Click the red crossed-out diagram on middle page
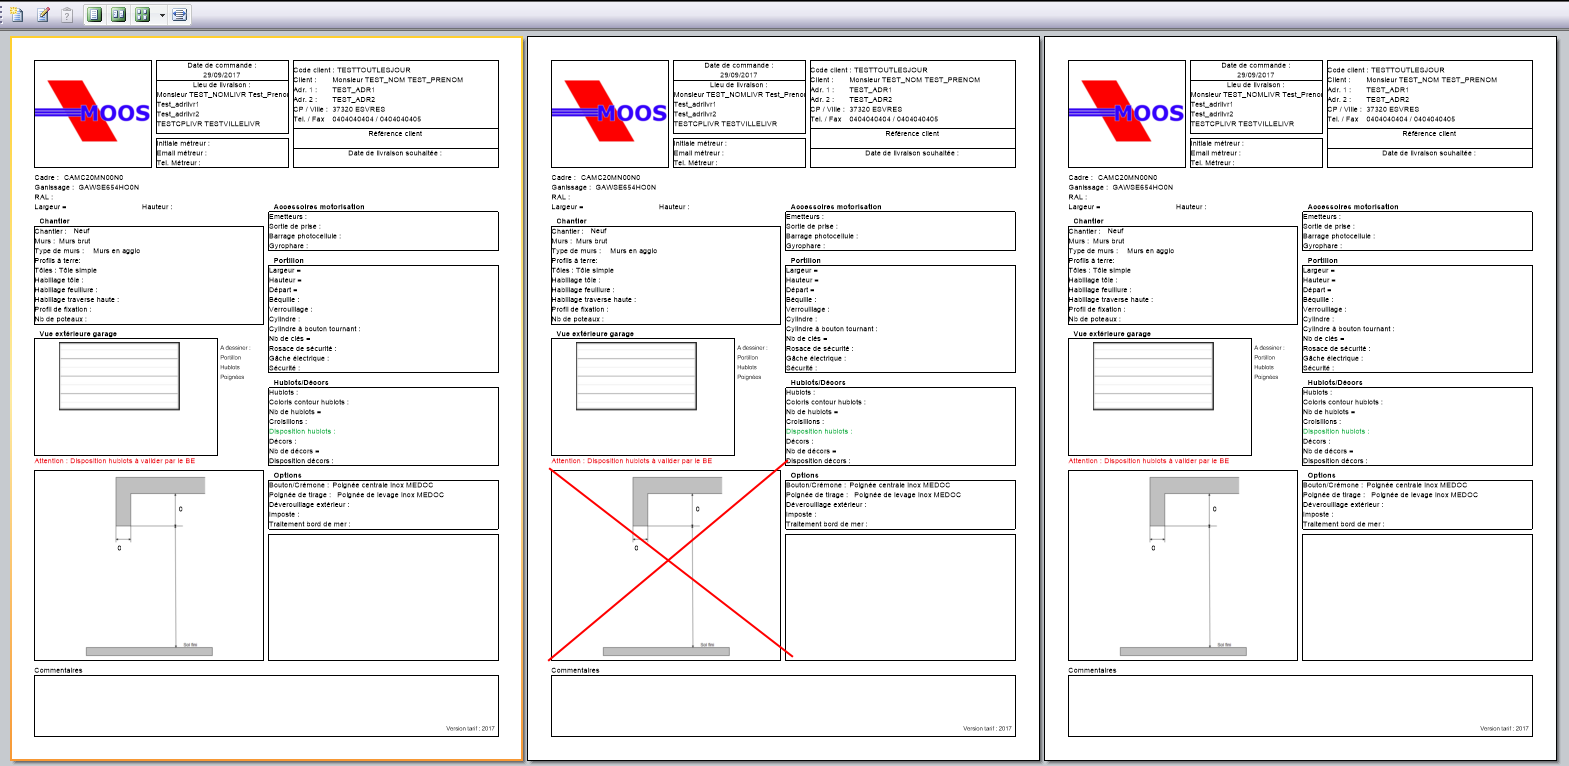This screenshot has height=766, width=1569. [x=666, y=565]
